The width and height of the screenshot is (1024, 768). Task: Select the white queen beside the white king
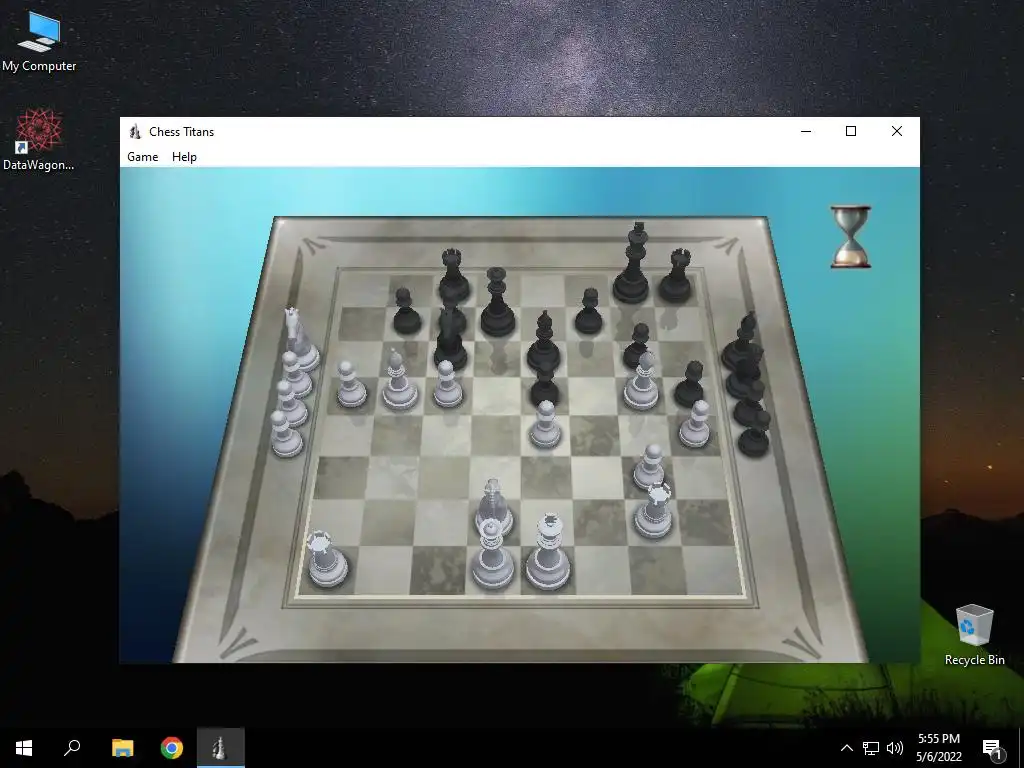click(x=492, y=555)
